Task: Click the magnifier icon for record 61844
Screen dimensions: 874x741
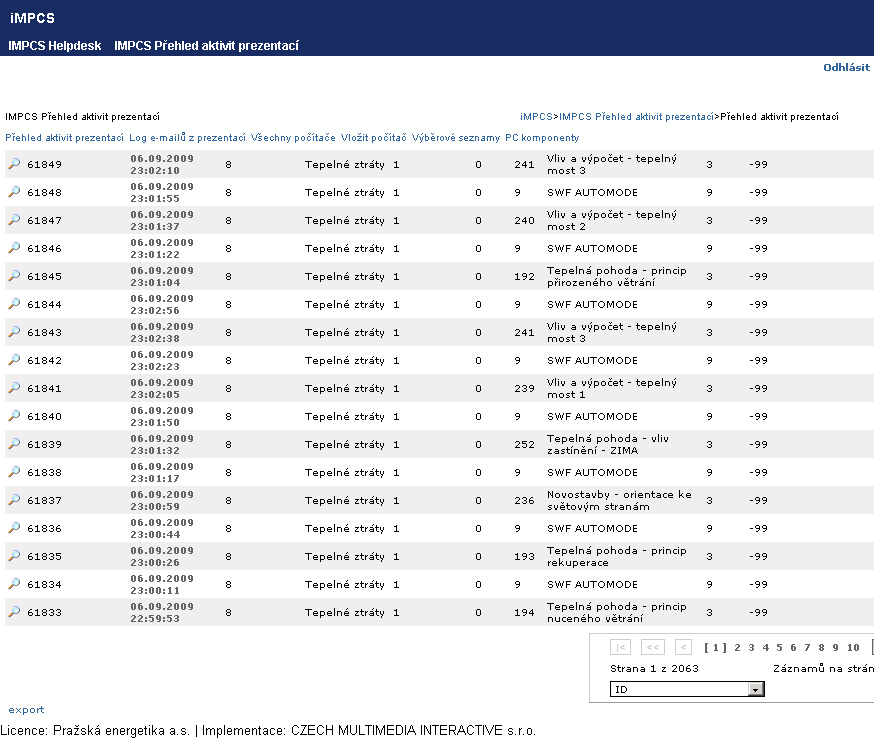Action: [x=14, y=304]
